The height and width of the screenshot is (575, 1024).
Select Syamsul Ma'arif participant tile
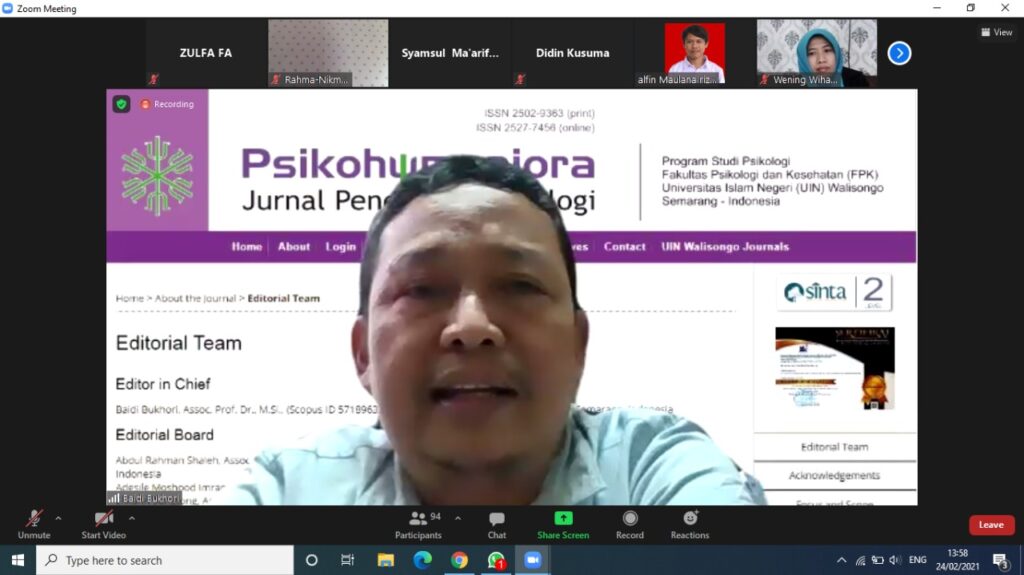point(450,53)
